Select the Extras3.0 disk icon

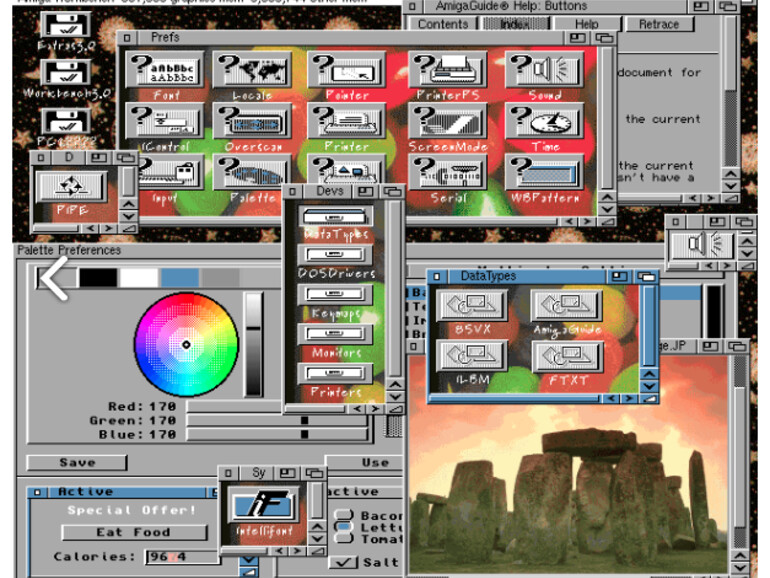point(66,25)
